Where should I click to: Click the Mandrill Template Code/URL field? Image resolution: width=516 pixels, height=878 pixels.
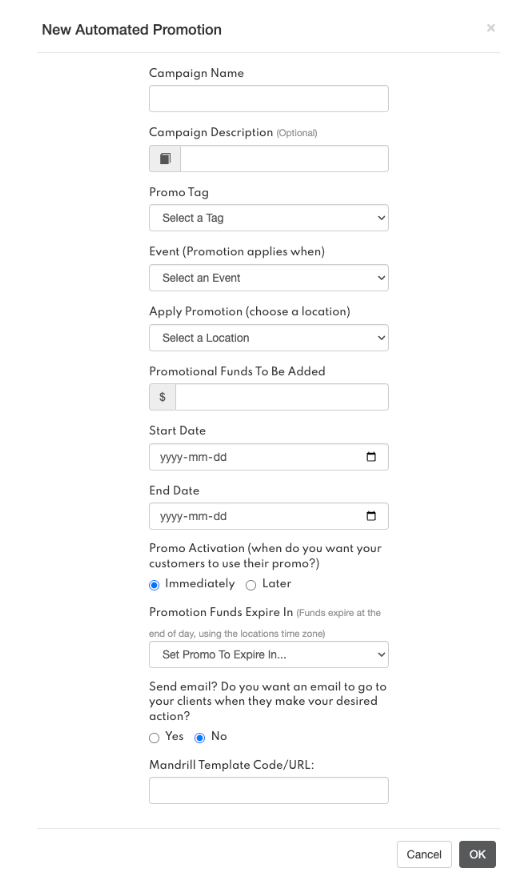tap(269, 791)
